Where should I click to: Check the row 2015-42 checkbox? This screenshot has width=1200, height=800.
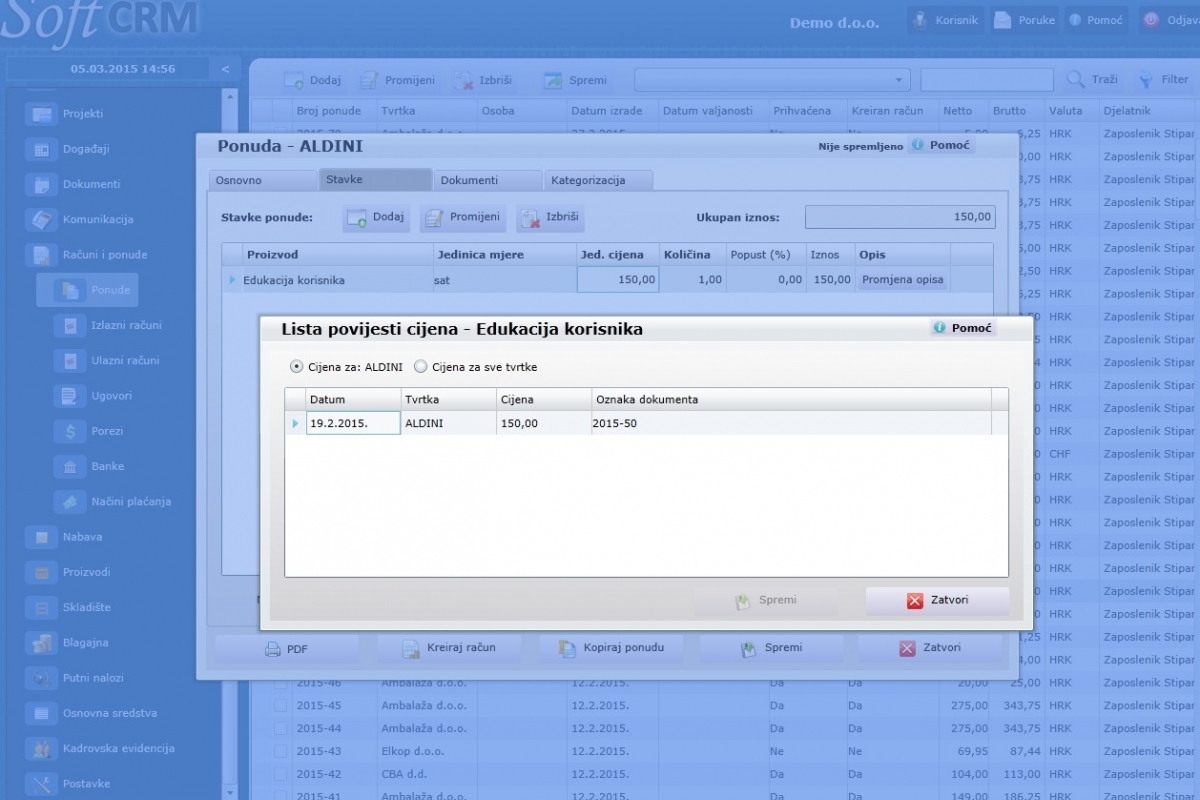point(281,775)
